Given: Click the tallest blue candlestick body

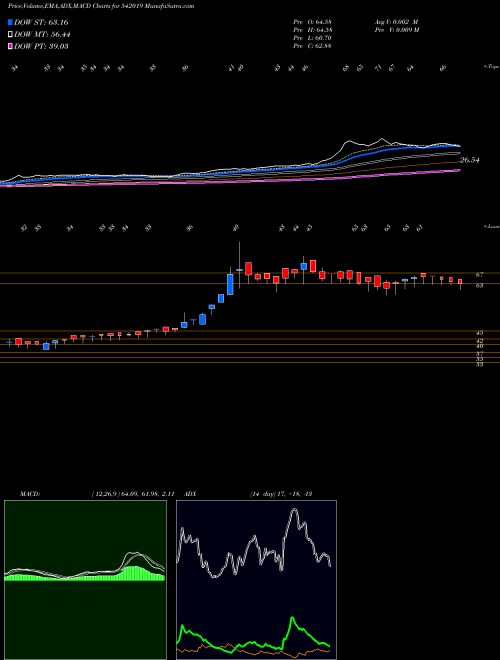Looking at the screenshot, I should coord(230,285).
